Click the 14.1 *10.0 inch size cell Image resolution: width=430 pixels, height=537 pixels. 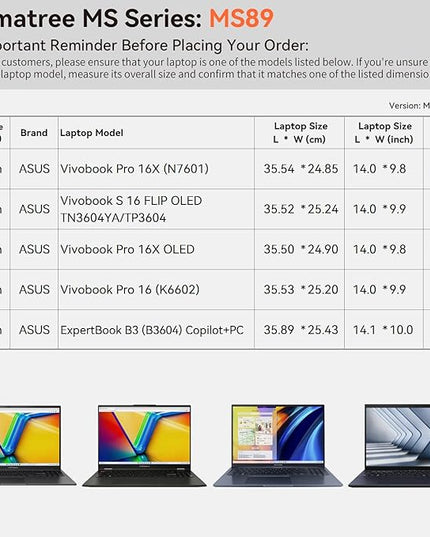pyautogui.click(x=383, y=330)
